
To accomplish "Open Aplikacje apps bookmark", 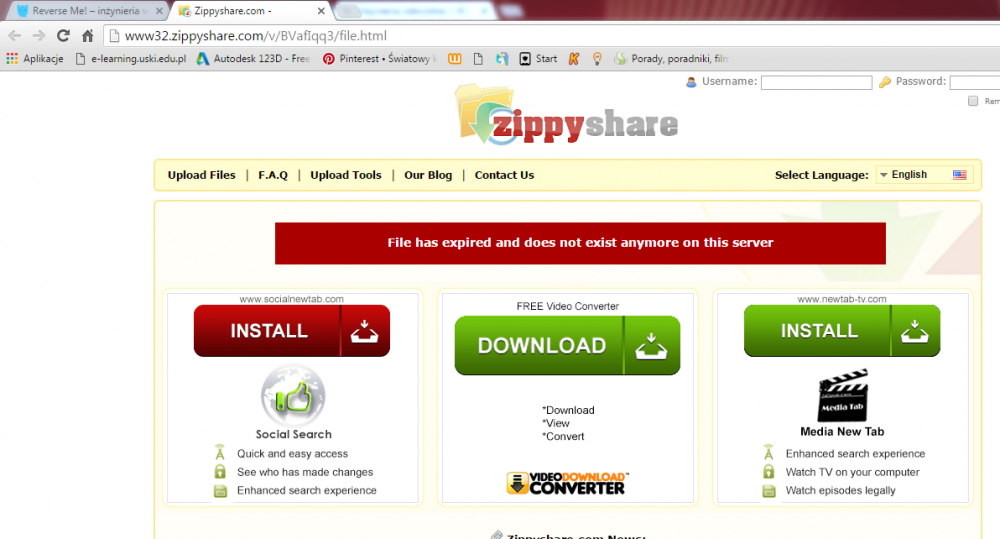I will [x=35, y=59].
